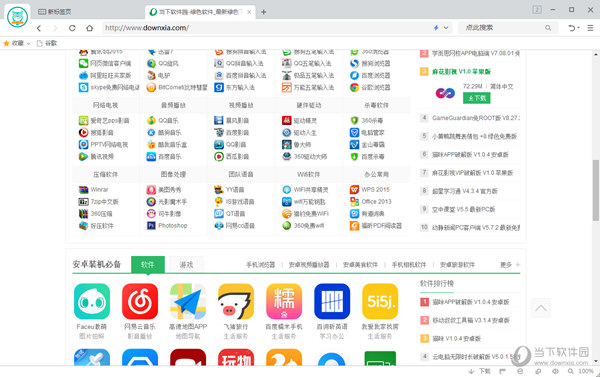Expand the dropdown arrow beside lightning icon
Image resolution: width=600 pixels, height=377 pixels.
pyautogui.click(x=446, y=28)
